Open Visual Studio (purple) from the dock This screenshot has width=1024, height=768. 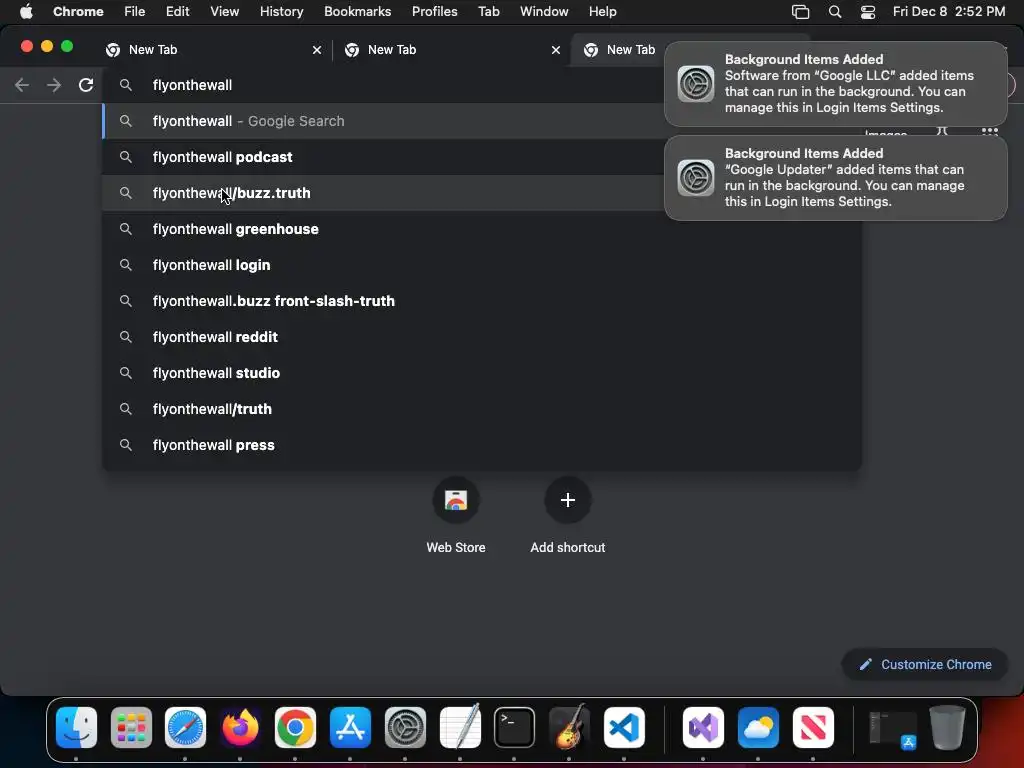[x=703, y=728]
